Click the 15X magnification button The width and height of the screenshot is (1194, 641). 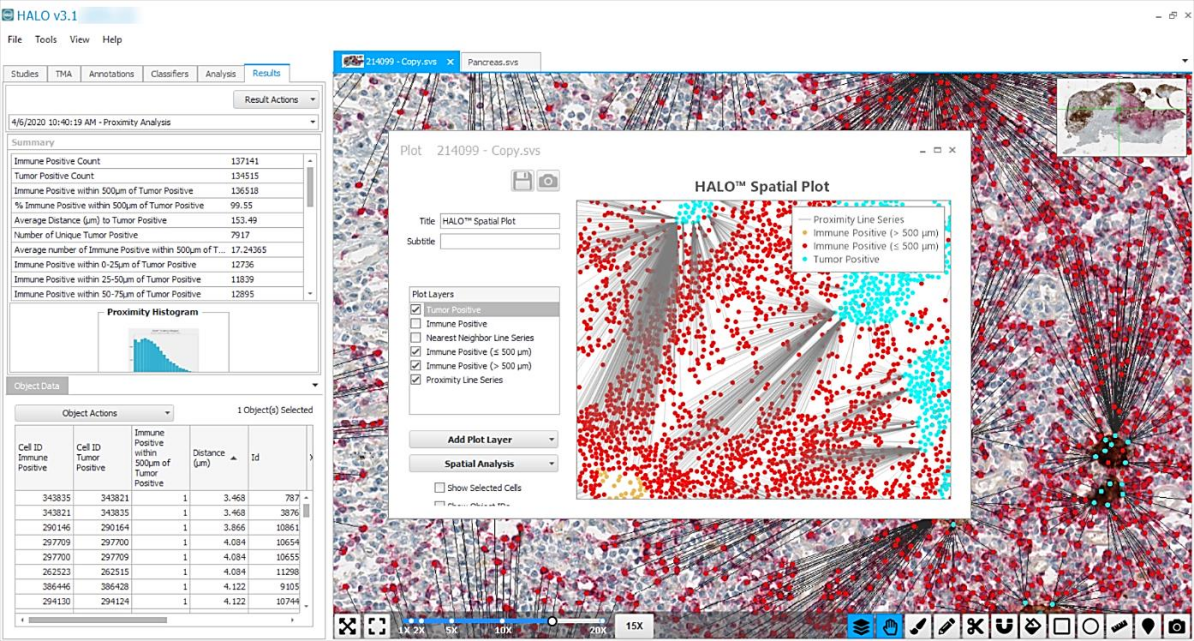pos(634,626)
